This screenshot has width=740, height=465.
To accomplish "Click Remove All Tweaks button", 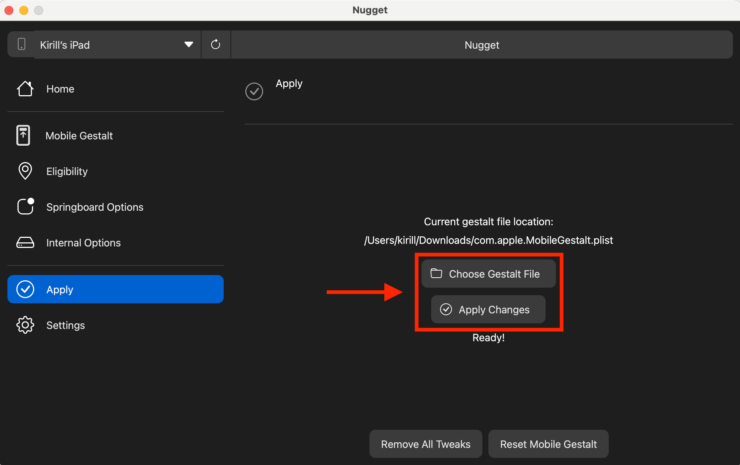I will coord(426,444).
